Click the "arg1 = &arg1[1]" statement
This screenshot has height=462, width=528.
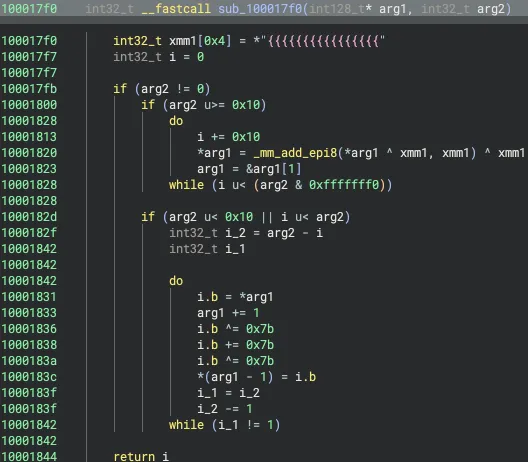point(249,169)
